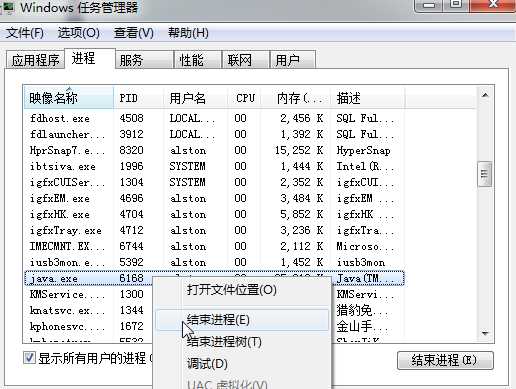This screenshot has height=389, width=516.
Task: Click memory value 5,852 K
Action: point(301,214)
